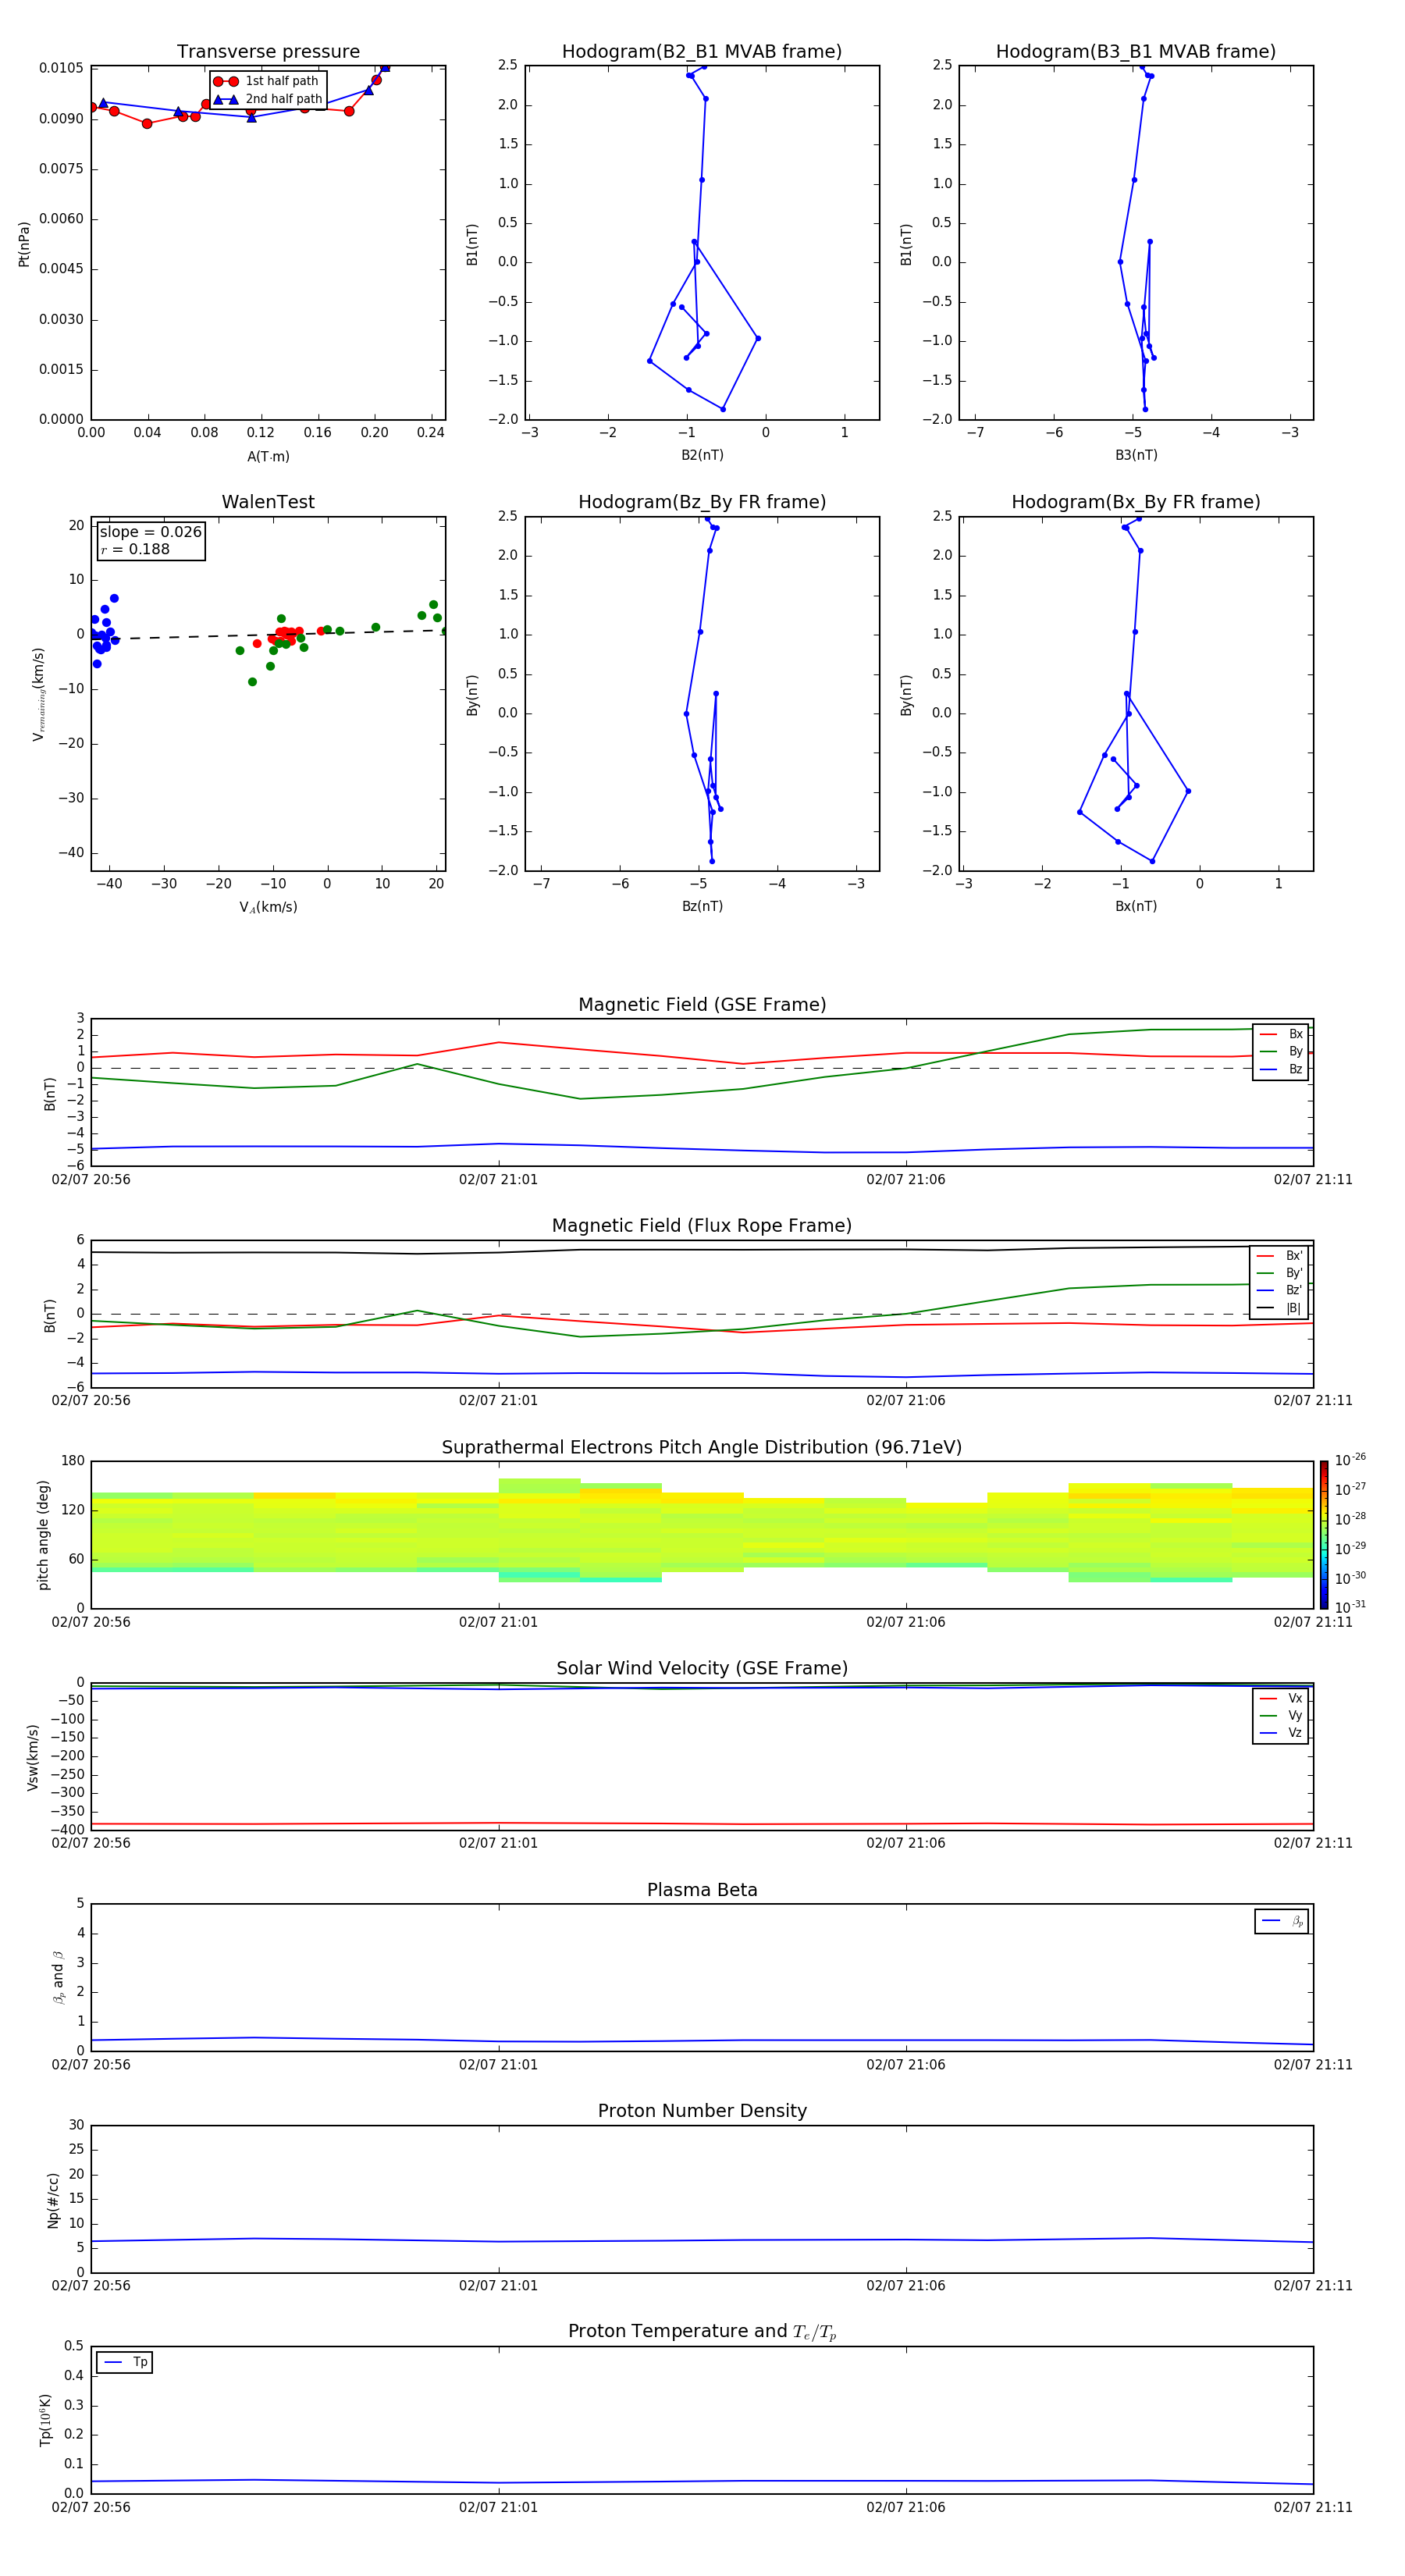Click the 'V_A(km/s)' x-axis label
Screen dimensions: 1405x2576
tap(268, 907)
